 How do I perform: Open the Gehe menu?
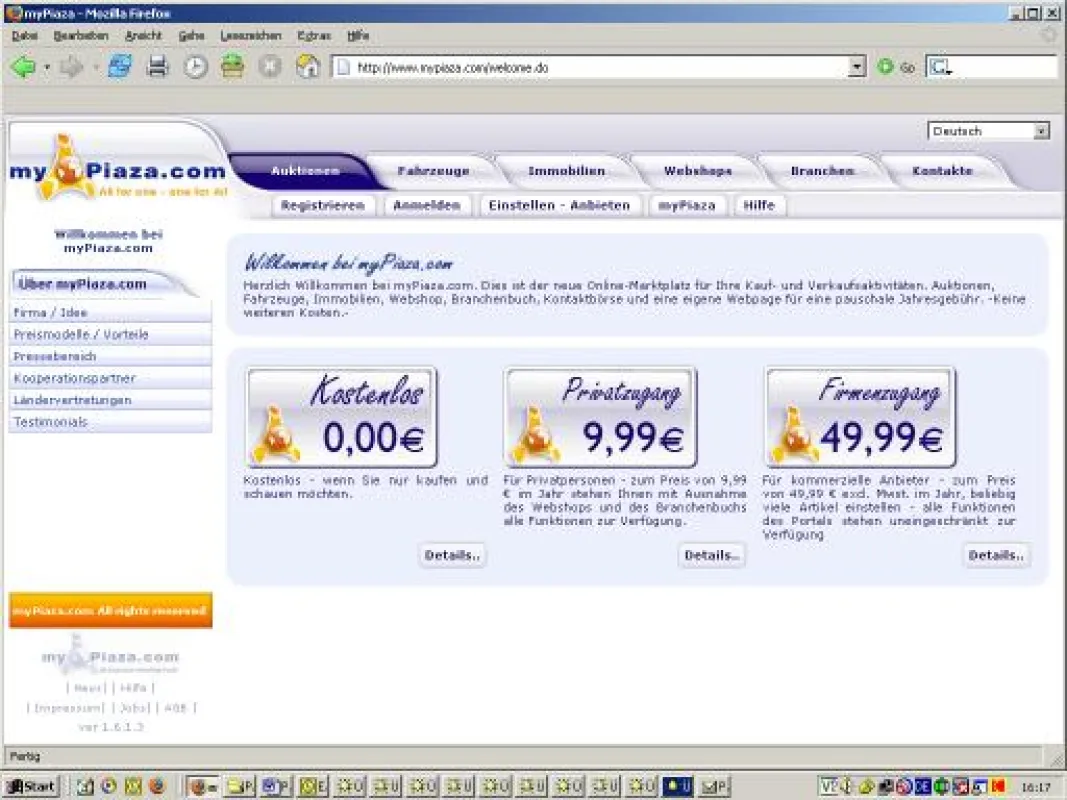click(x=191, y=35)
